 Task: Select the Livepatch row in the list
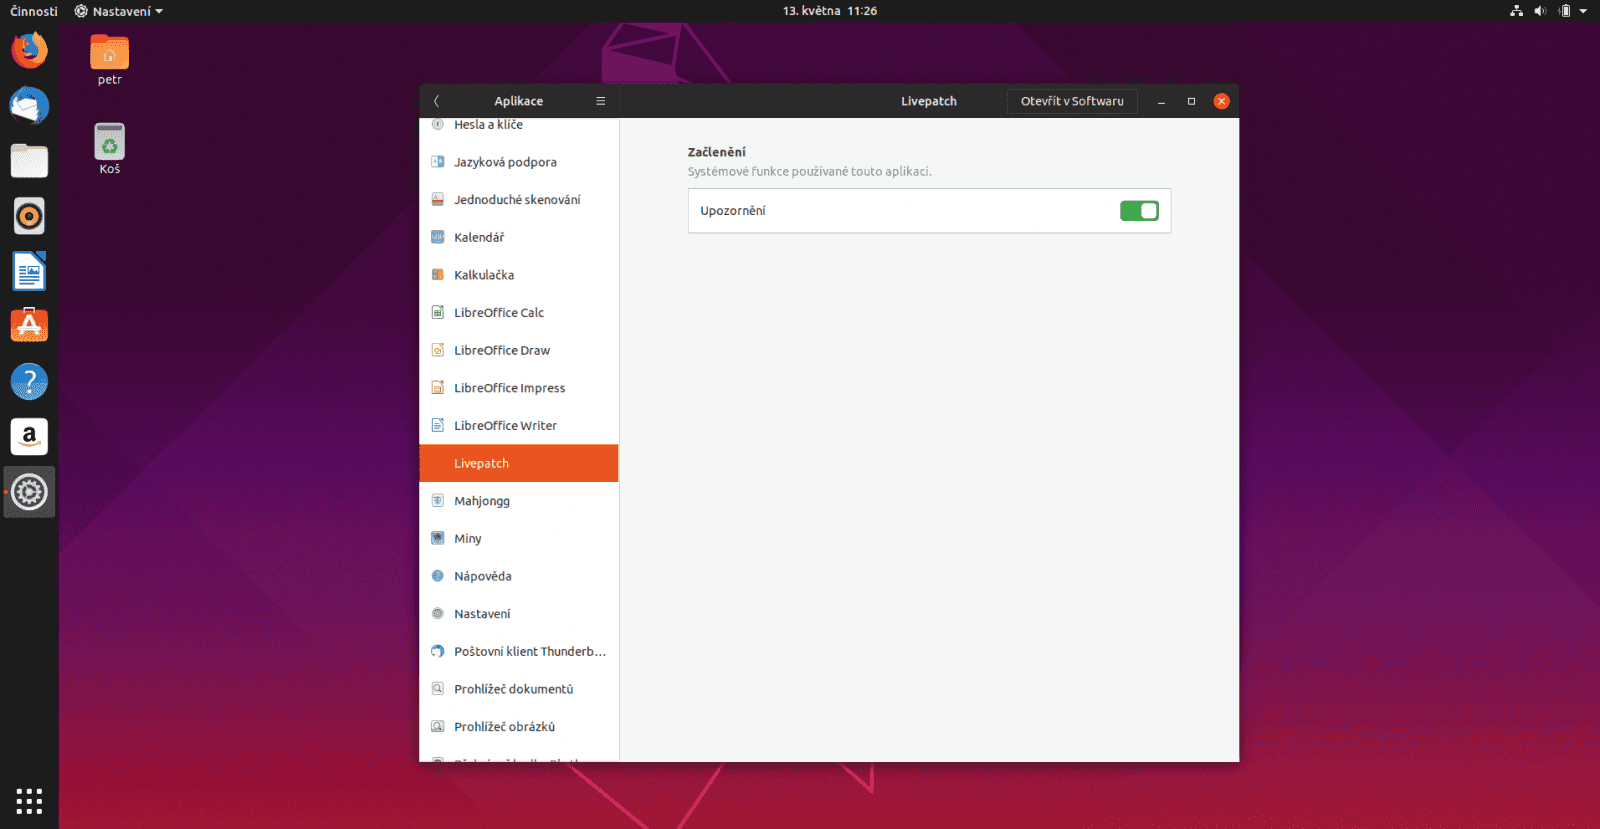(519, 463)
